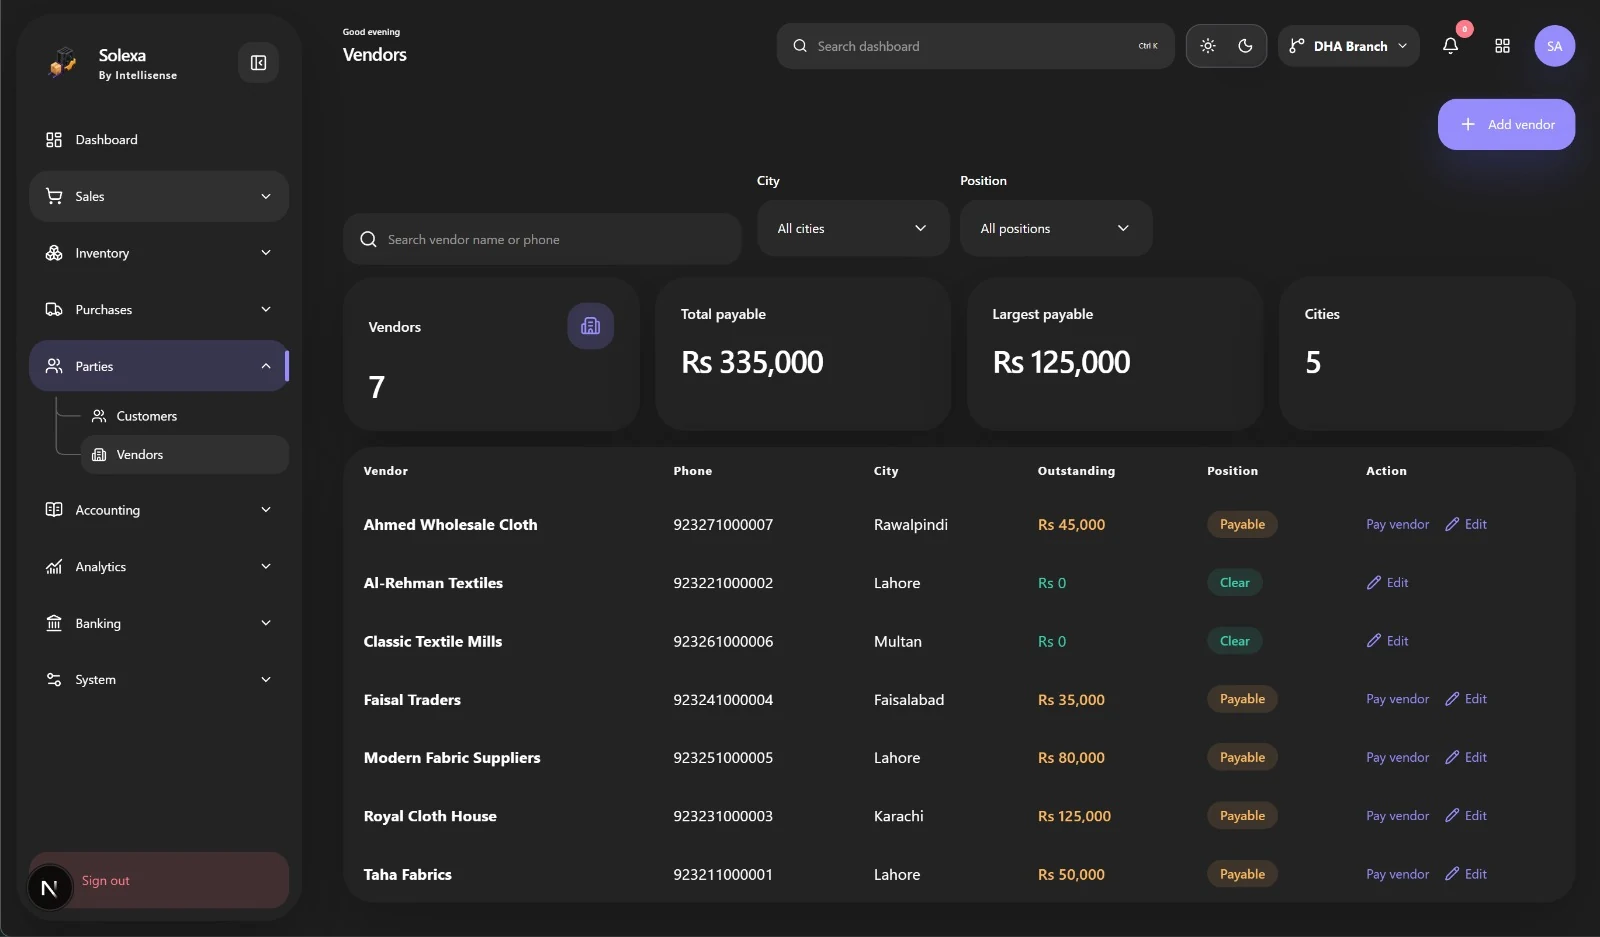This screenshot has width=1600, height=937.
Task: Pay vendor for Ahmed Wholesale Cloth
Action: tap(1397, 525)
